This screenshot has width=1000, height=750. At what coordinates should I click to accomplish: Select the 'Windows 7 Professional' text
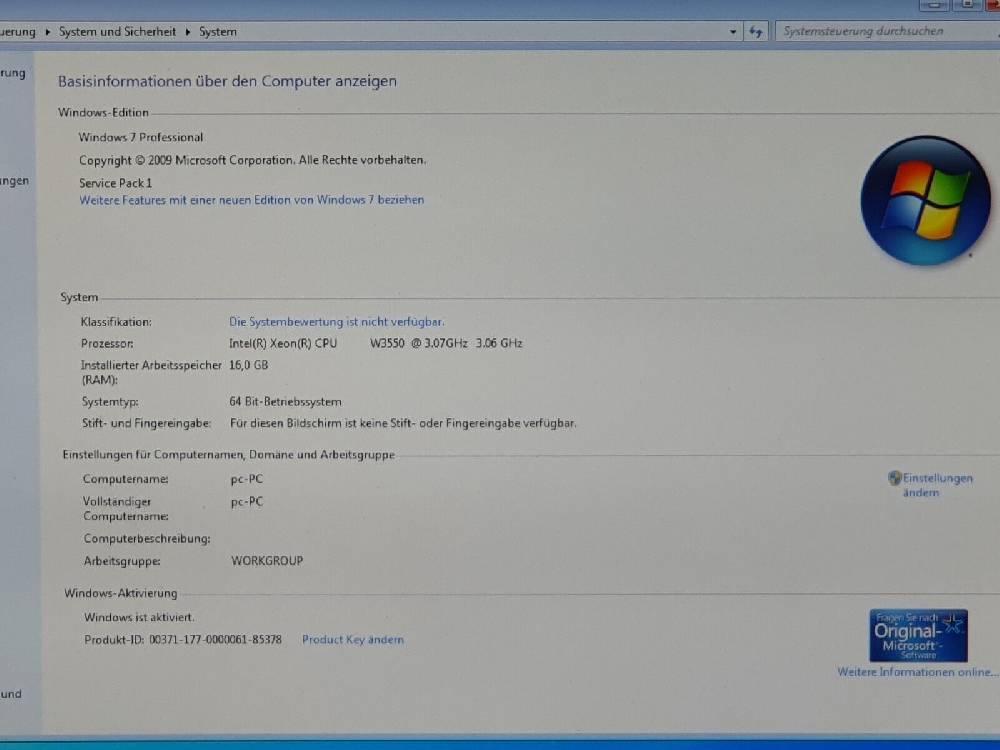tap(141, 137)
